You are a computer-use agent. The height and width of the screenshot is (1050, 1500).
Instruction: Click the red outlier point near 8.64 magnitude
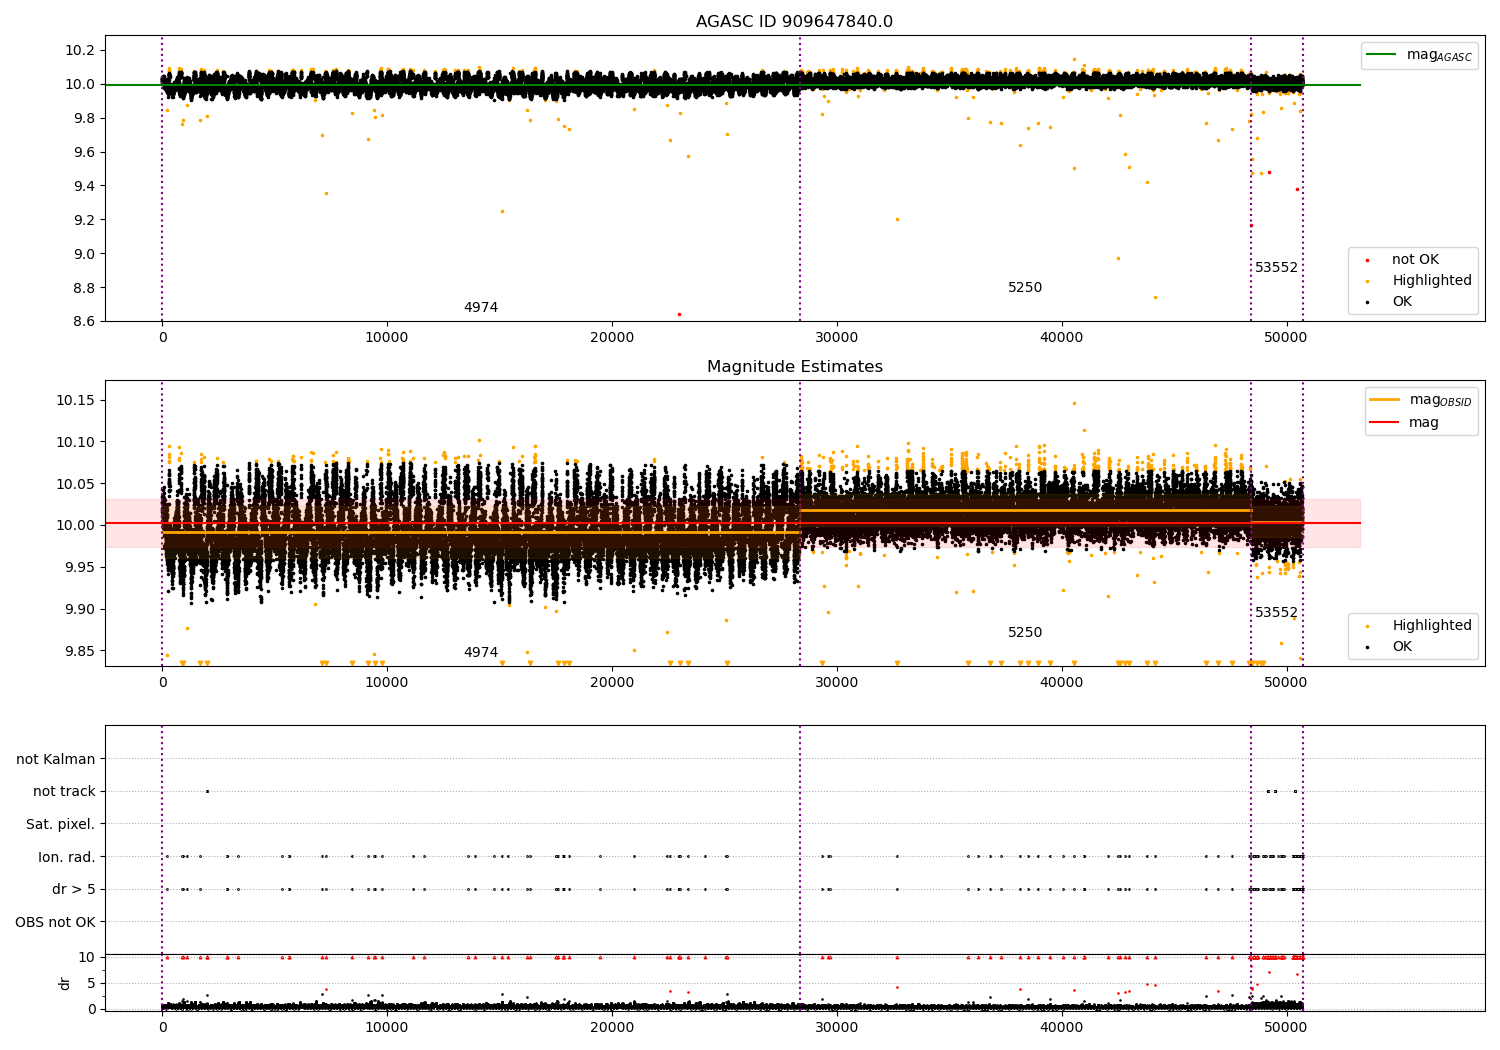(x=679, y=314)
